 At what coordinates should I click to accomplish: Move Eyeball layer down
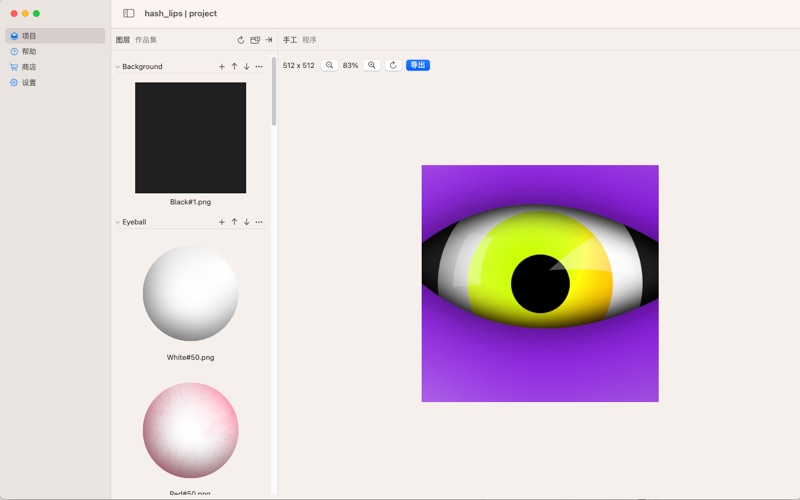coord(246,222)
